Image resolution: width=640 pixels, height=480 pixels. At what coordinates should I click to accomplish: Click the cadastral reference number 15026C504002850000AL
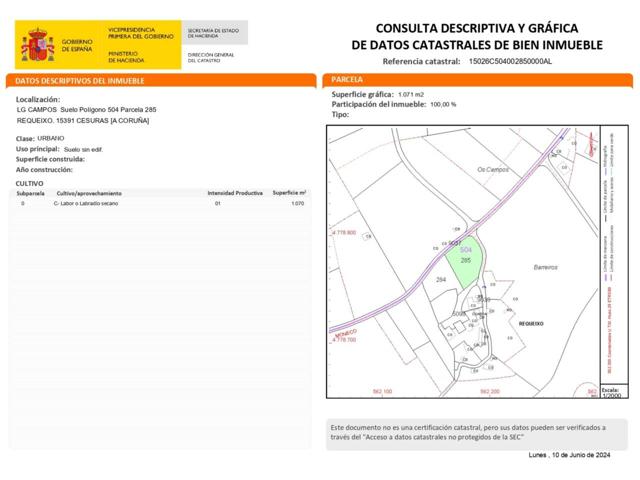tap(510, 61)
